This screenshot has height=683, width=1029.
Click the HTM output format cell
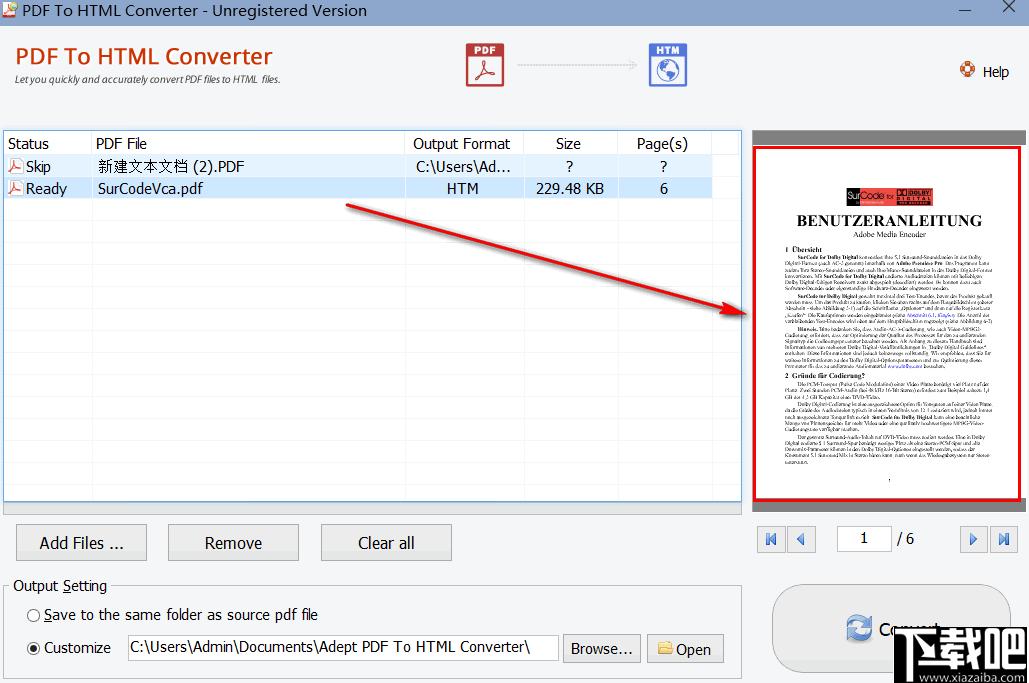(x=463, y=188)
